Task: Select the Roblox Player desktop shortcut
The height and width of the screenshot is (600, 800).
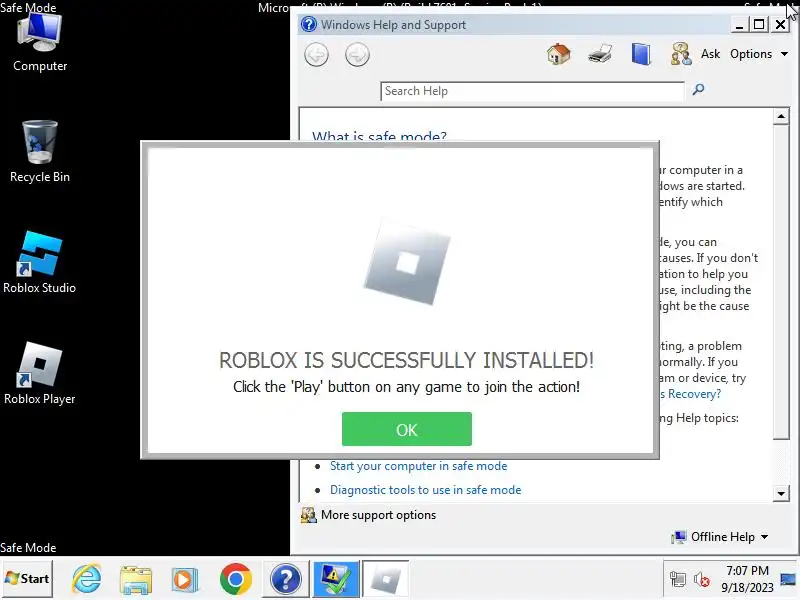Action: (40, 373)
